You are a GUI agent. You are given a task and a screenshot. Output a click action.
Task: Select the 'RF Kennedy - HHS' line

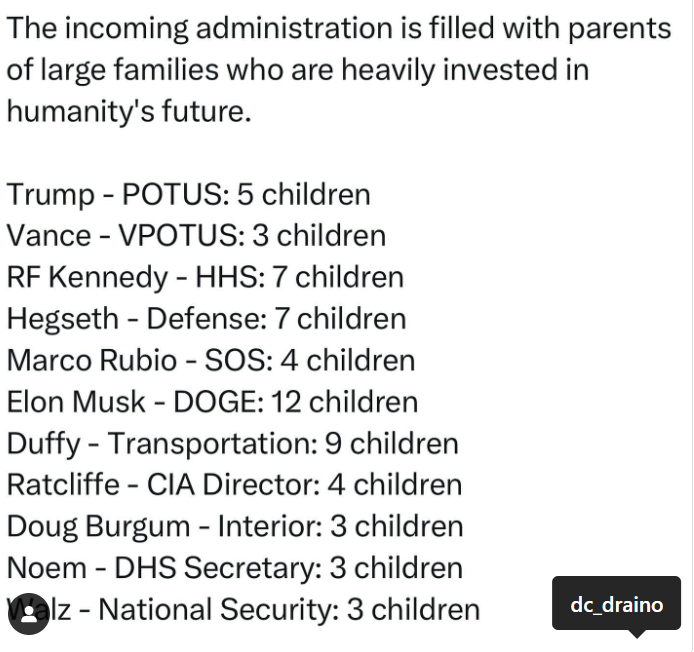205,277
